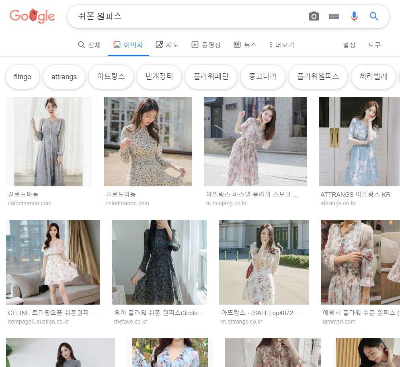Image resolution: width=400 pixels, height=367 pixels.
Task: Open the m.bunjang.co.kr source link
Action: (x=226, y=203)
